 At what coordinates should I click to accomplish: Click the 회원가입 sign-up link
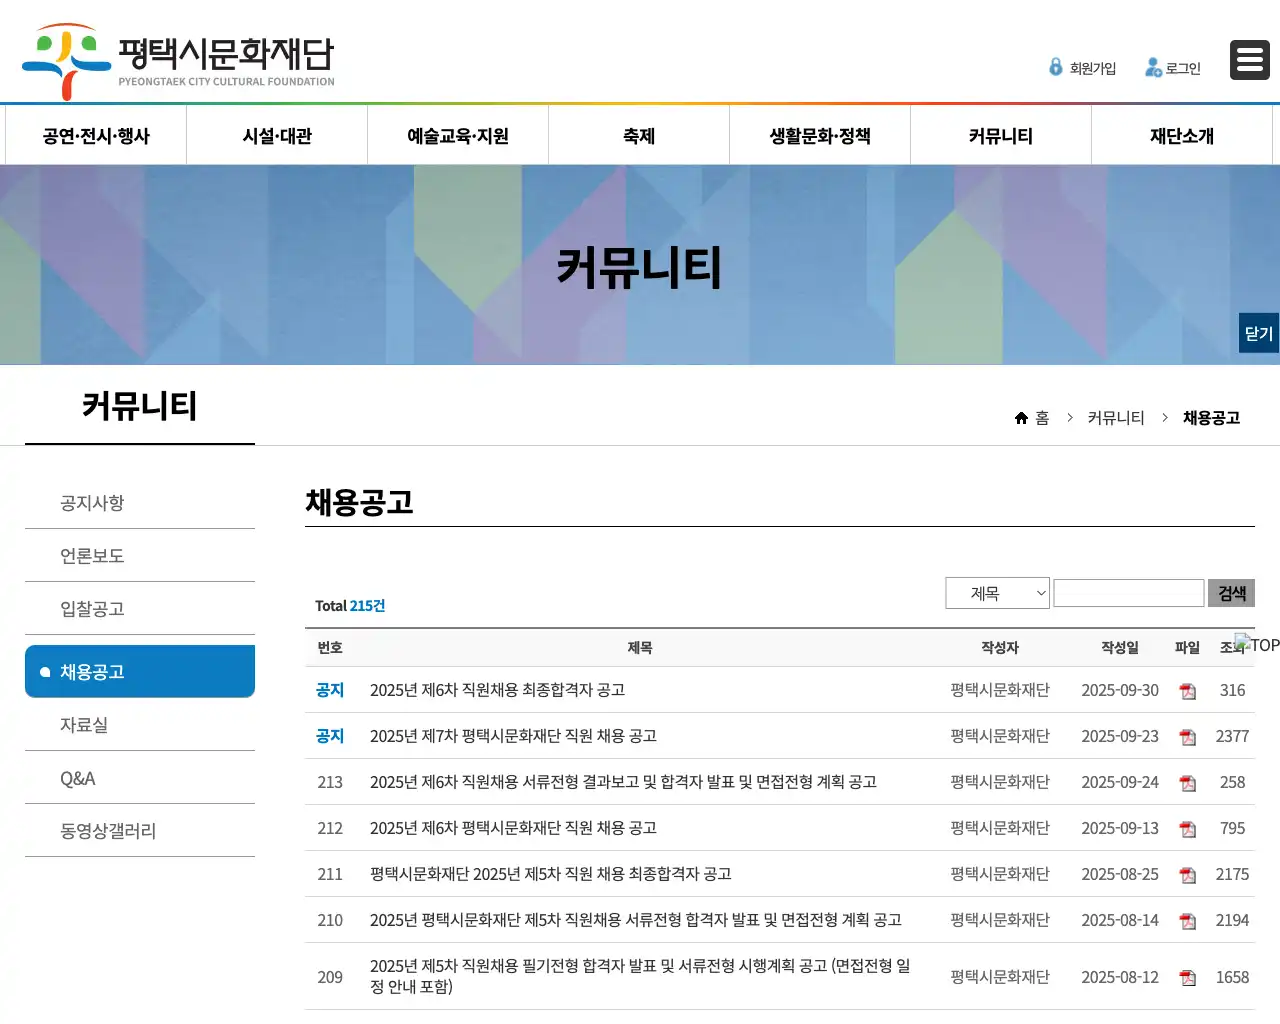(1083, 68)
